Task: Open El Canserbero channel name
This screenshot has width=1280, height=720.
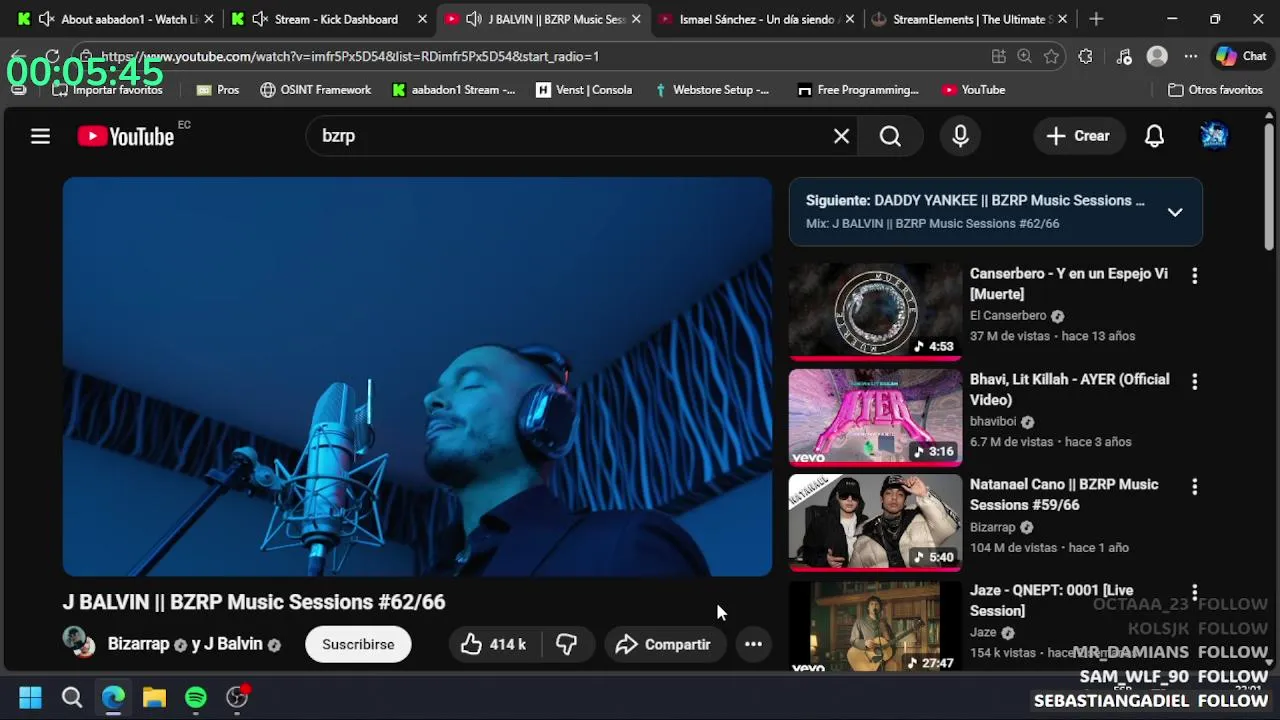Action: point(1008,316)
